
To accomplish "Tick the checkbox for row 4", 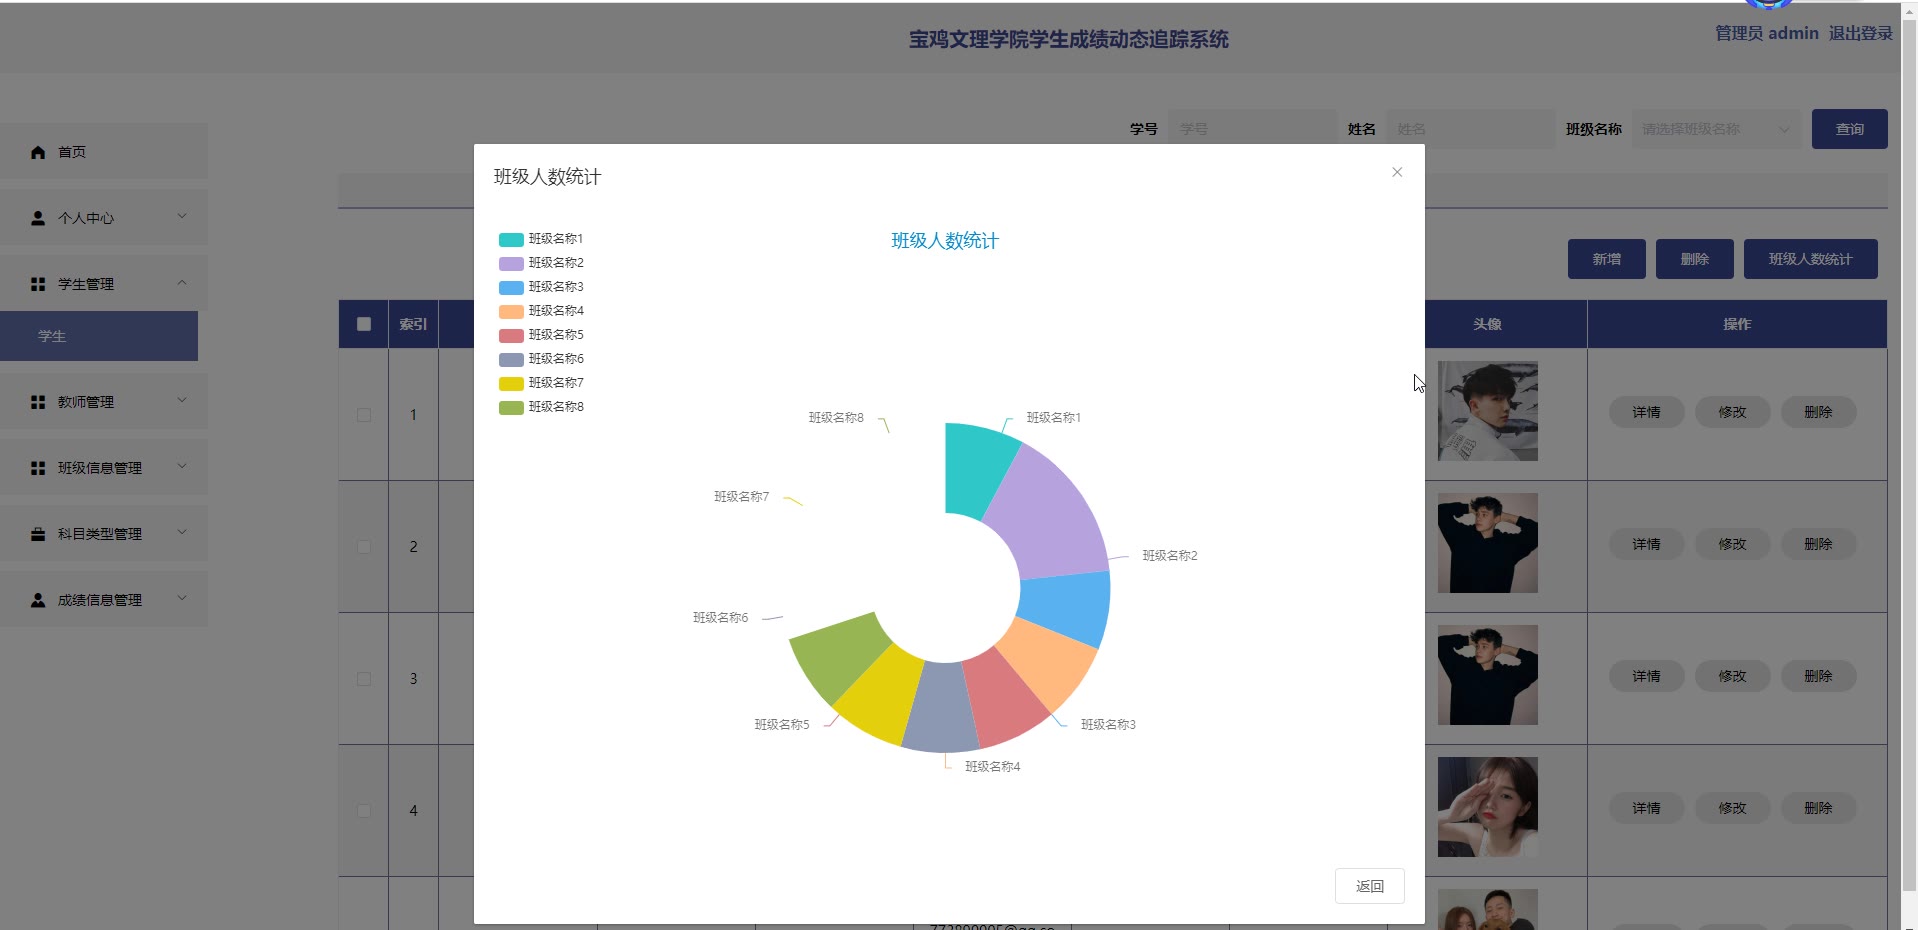I will pos(364,811).
